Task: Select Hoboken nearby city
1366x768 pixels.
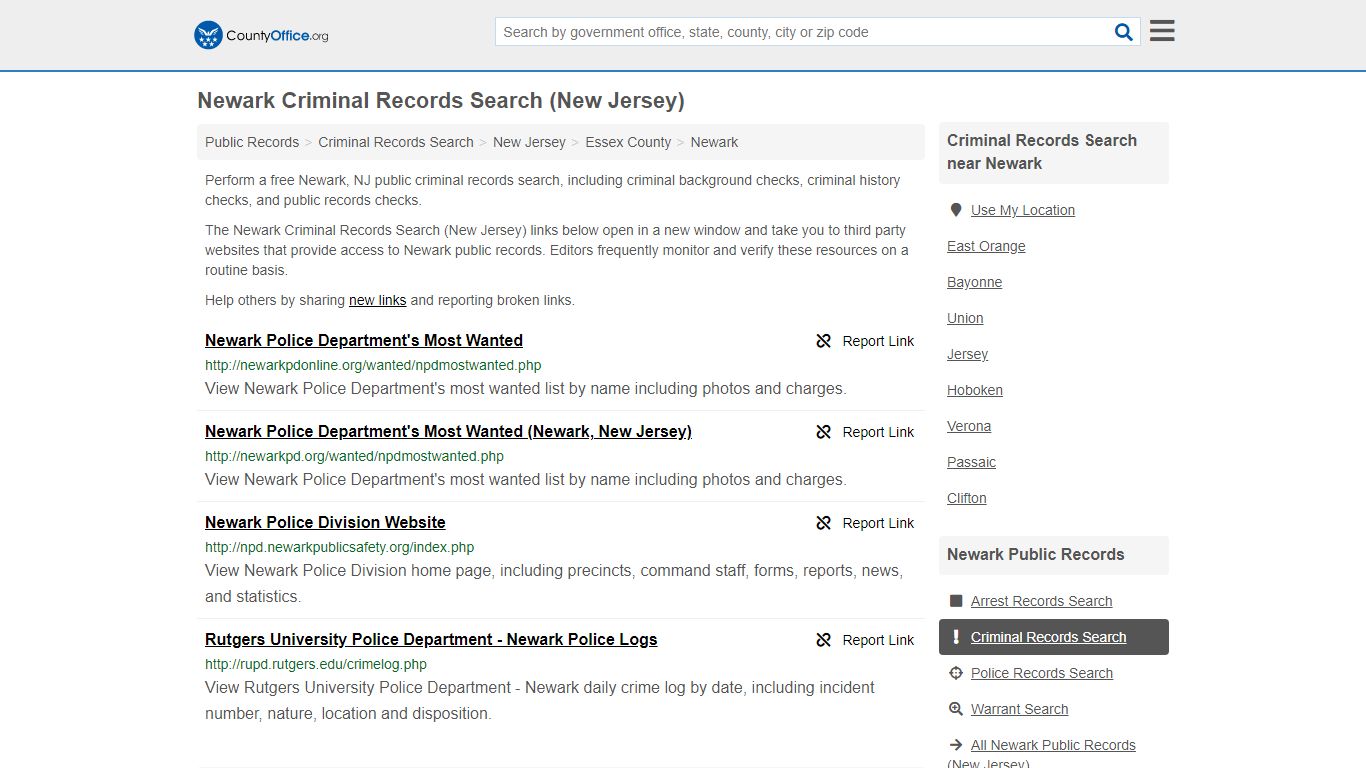Action: (x=975, y=390)
